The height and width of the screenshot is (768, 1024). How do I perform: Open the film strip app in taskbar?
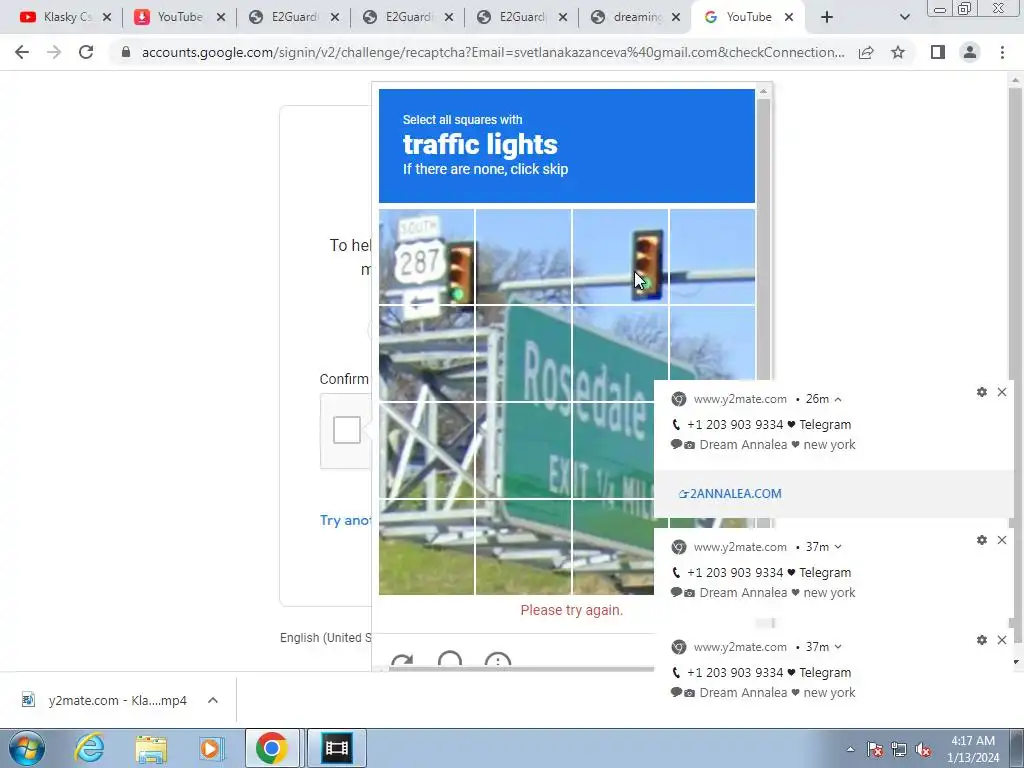[x=336, y=748]
